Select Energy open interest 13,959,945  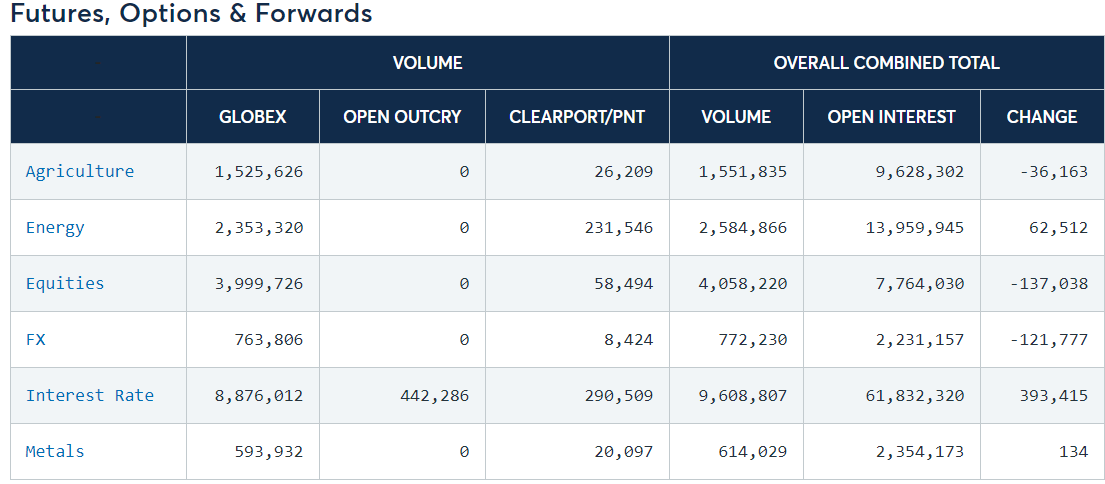pyautogui.click(x=915, y=227)
